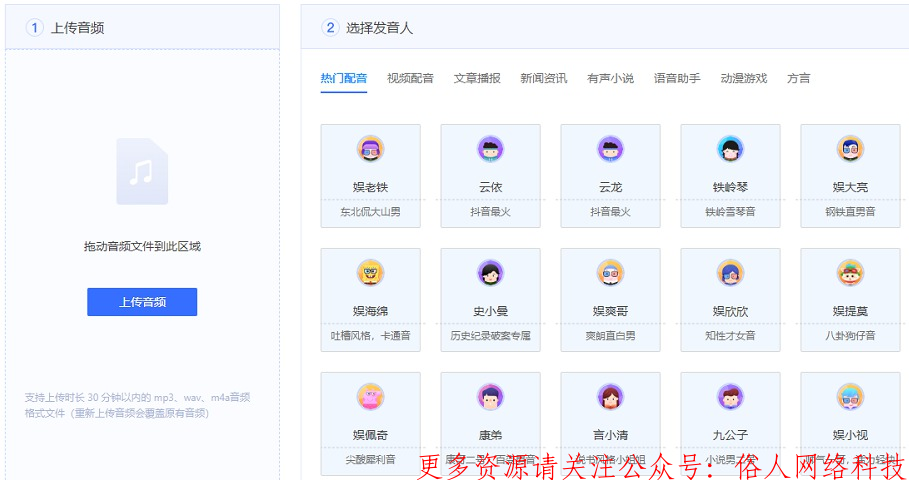Choose the 铁岭琴 voice avatar
Viewport: 909px width, 480px height.
pos(730,149)
